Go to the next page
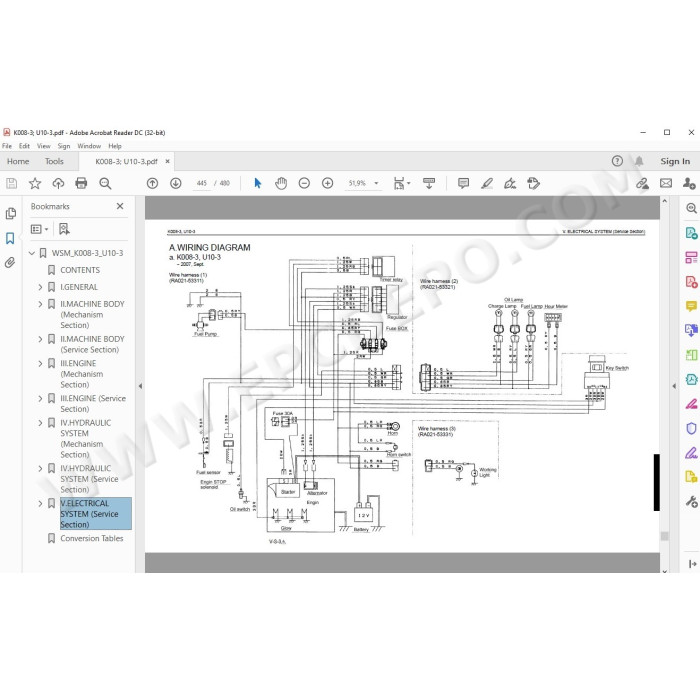 point(176,183)
